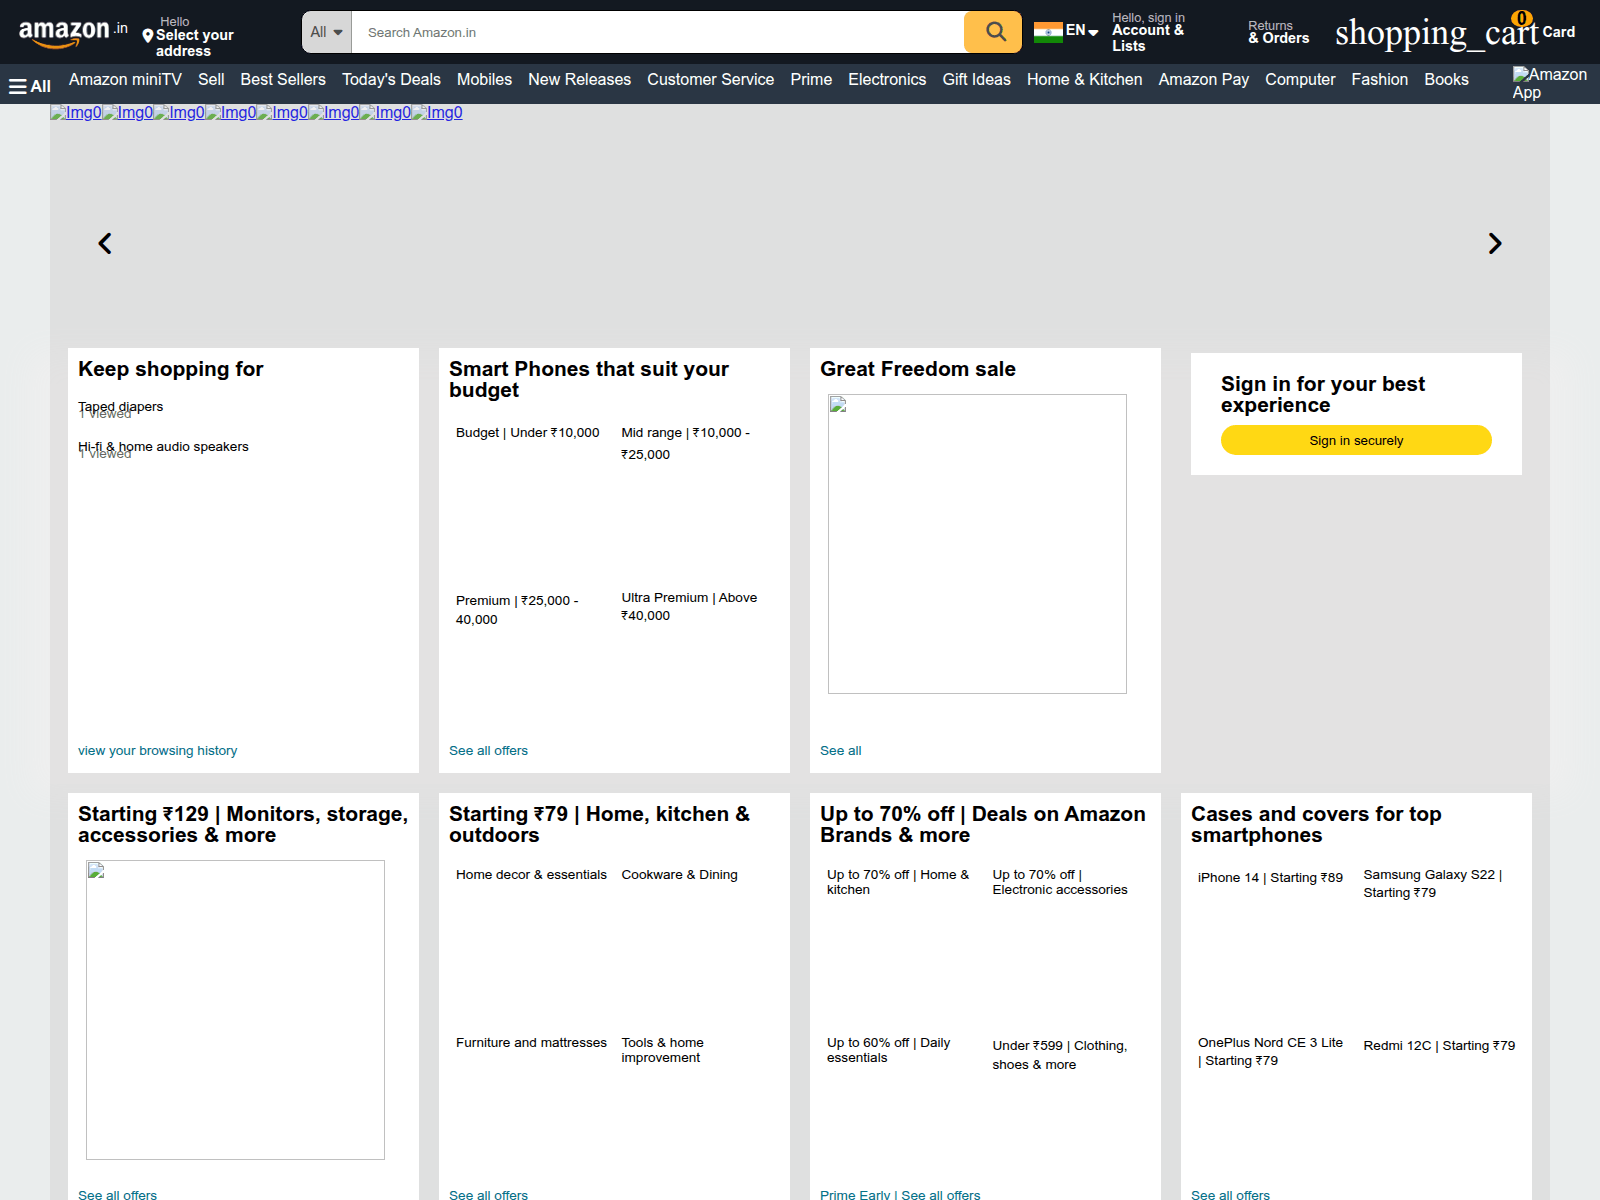Open Under ₹599 | Clothing, shoes & more
This screenshot has width=1600, height=1200.
click(1060, 1055)
